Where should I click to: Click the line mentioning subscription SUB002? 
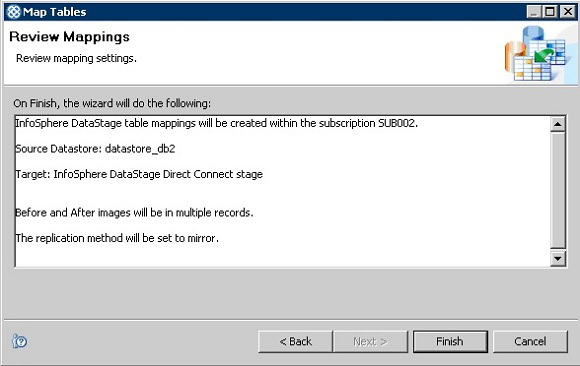point(216,123)
